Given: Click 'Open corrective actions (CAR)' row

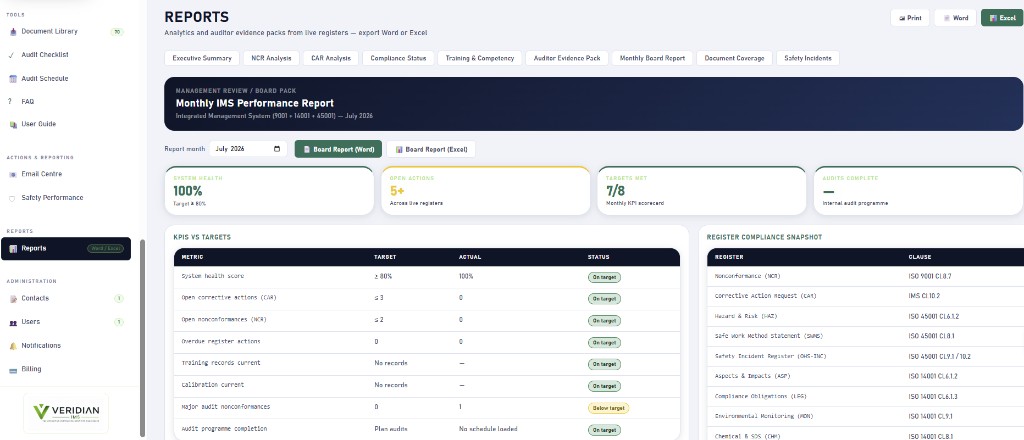Looking at the screenshot, I should [427, 299].
